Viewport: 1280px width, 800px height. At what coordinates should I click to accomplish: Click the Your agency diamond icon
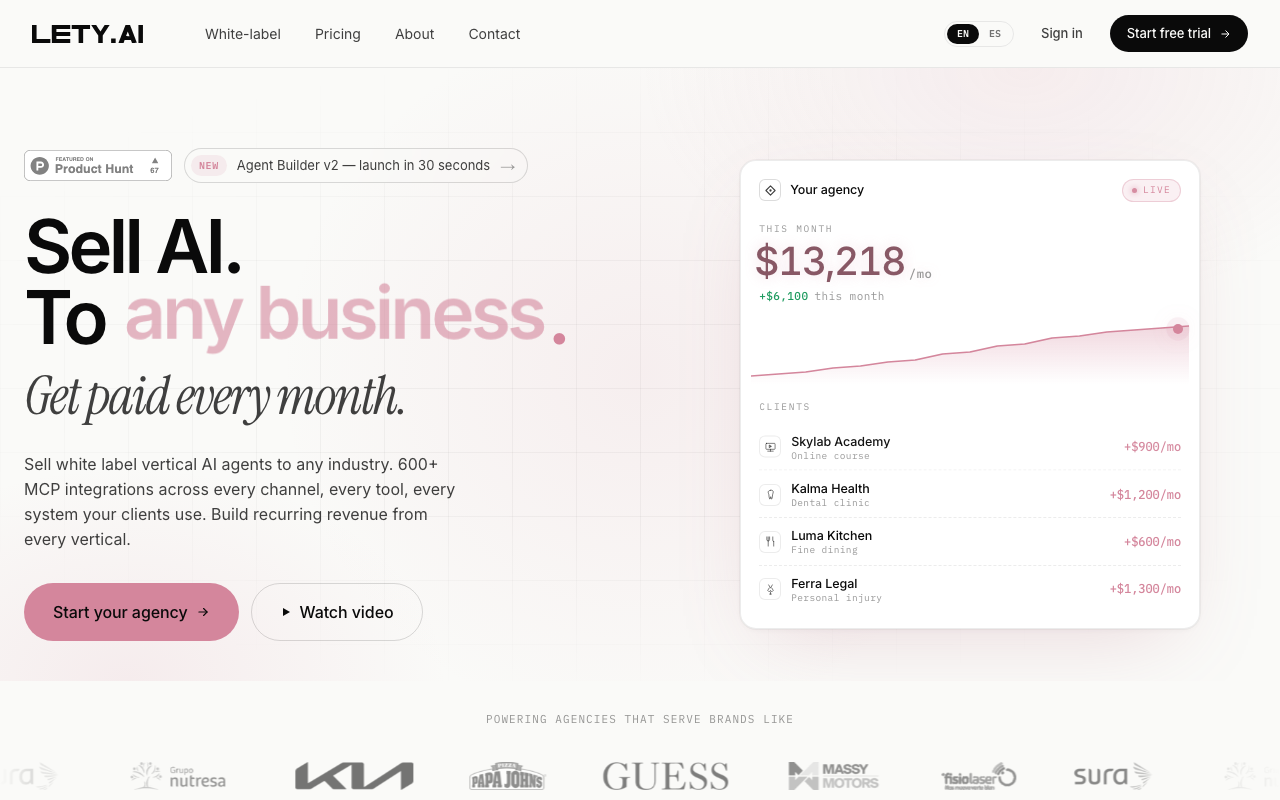pyautogui.click(x=770, y=190)
